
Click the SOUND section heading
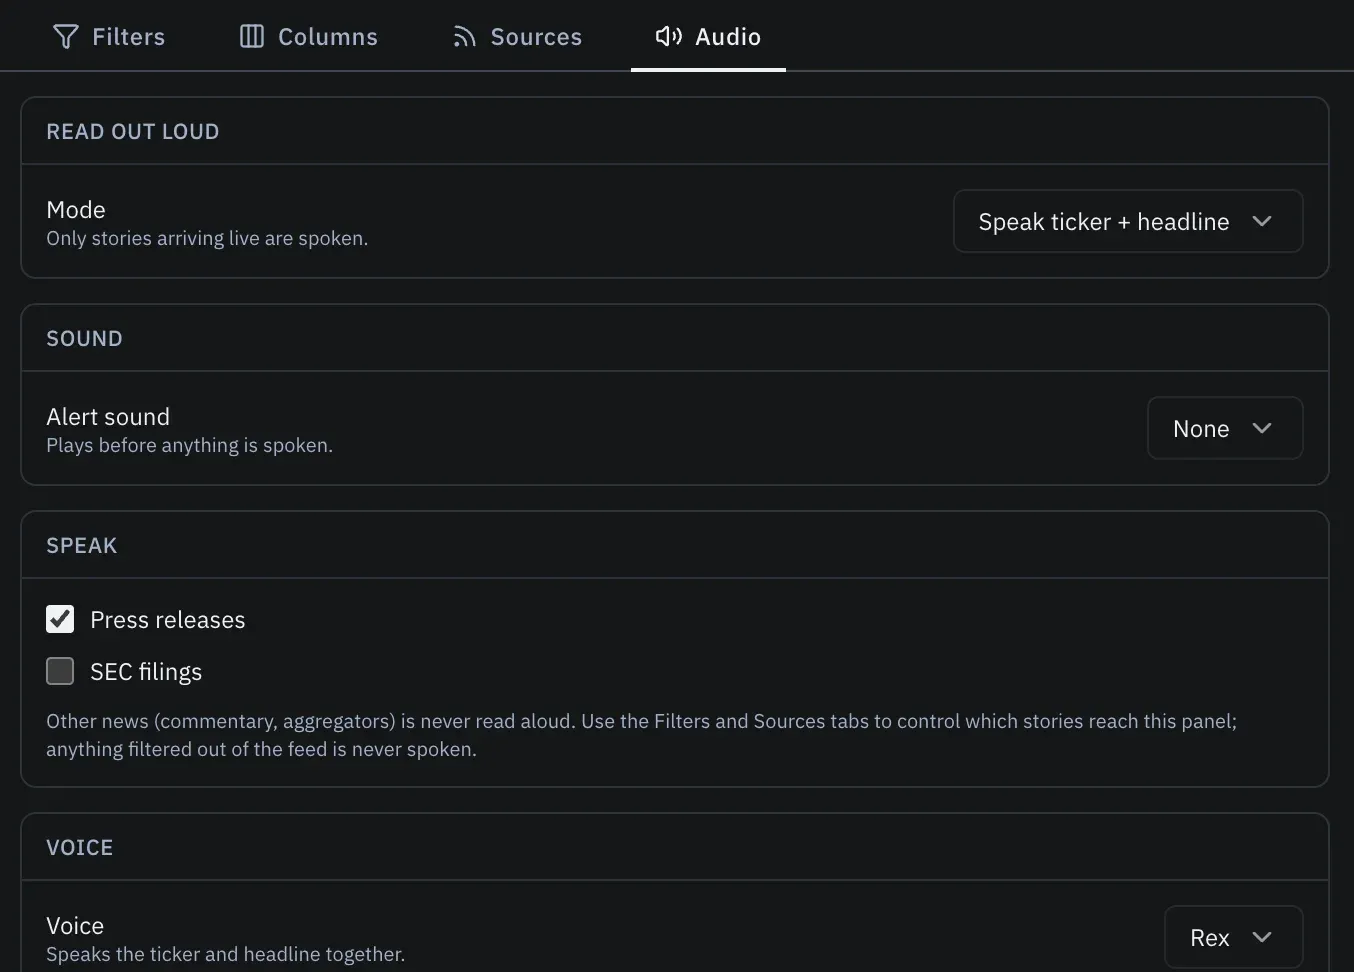85,339
